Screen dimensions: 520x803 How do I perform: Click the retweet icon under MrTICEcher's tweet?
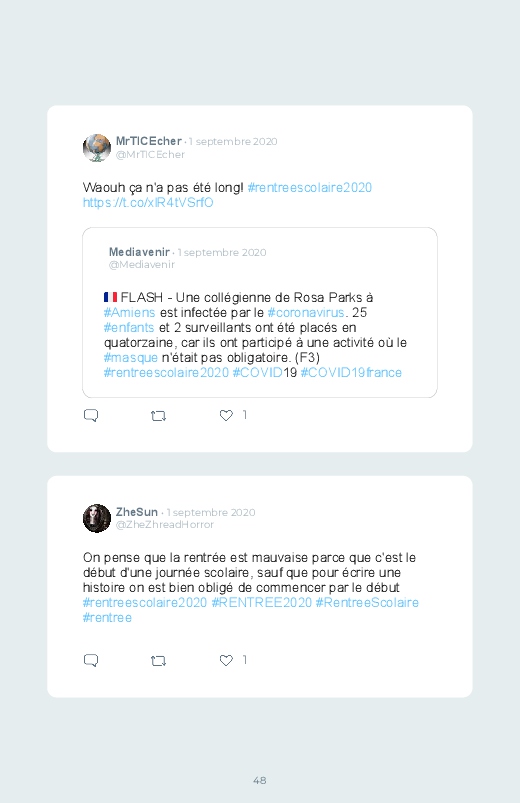(x=158, y=416)
